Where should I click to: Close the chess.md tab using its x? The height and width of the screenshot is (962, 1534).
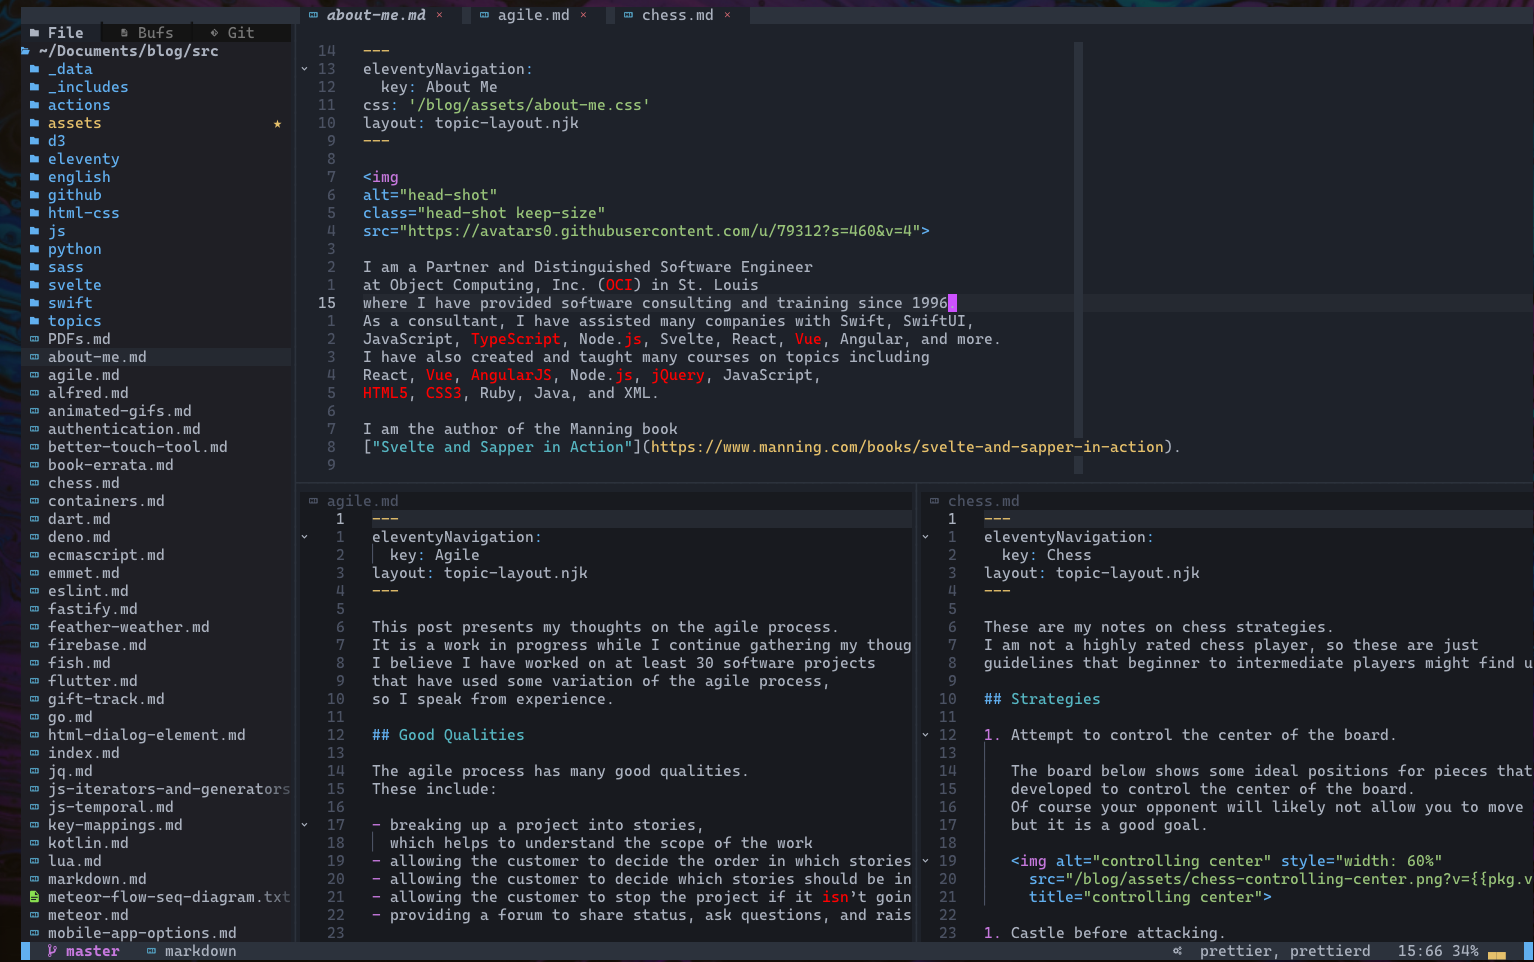pos(727,15)
